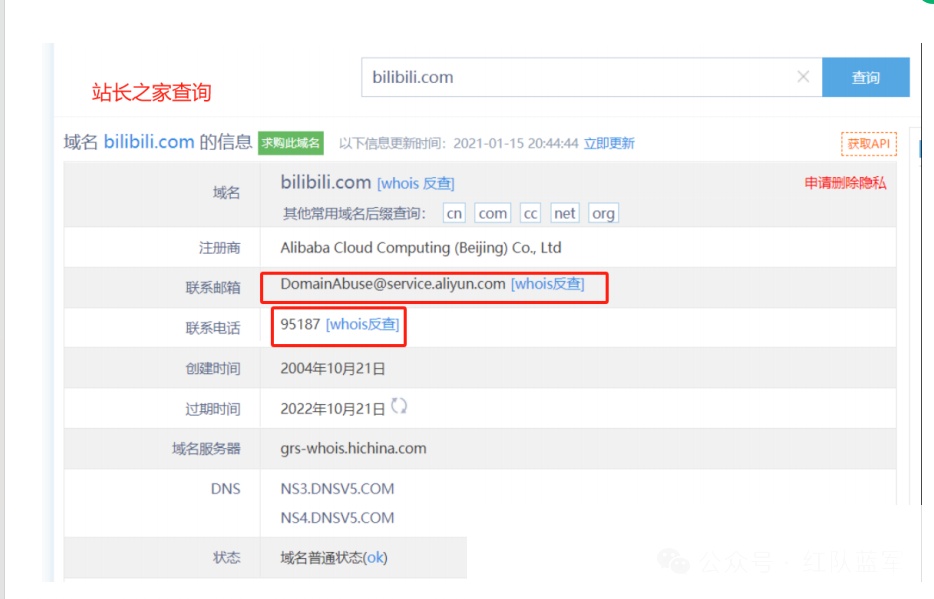934x599 pixels.
Task: Select the cc suffix option
Action: [530, 213]
